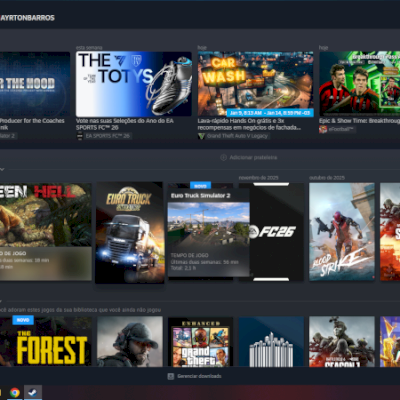The width and height of the screenshot is (400, 400).
Task: Click the eFootball game tag
Action: (x=341, y=129)
